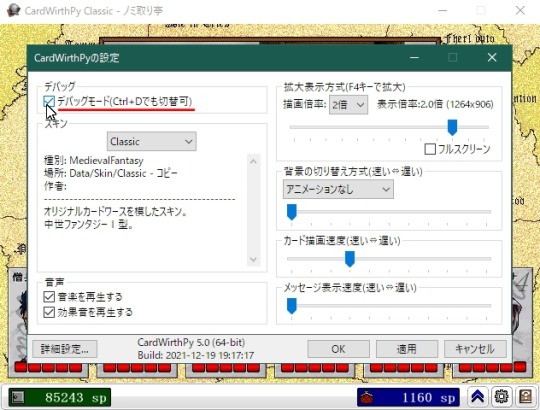This screenshot has height=410, width=540.
Task: Click the 種別: MedievalFantasy text
Action: (x=93, y=160)
